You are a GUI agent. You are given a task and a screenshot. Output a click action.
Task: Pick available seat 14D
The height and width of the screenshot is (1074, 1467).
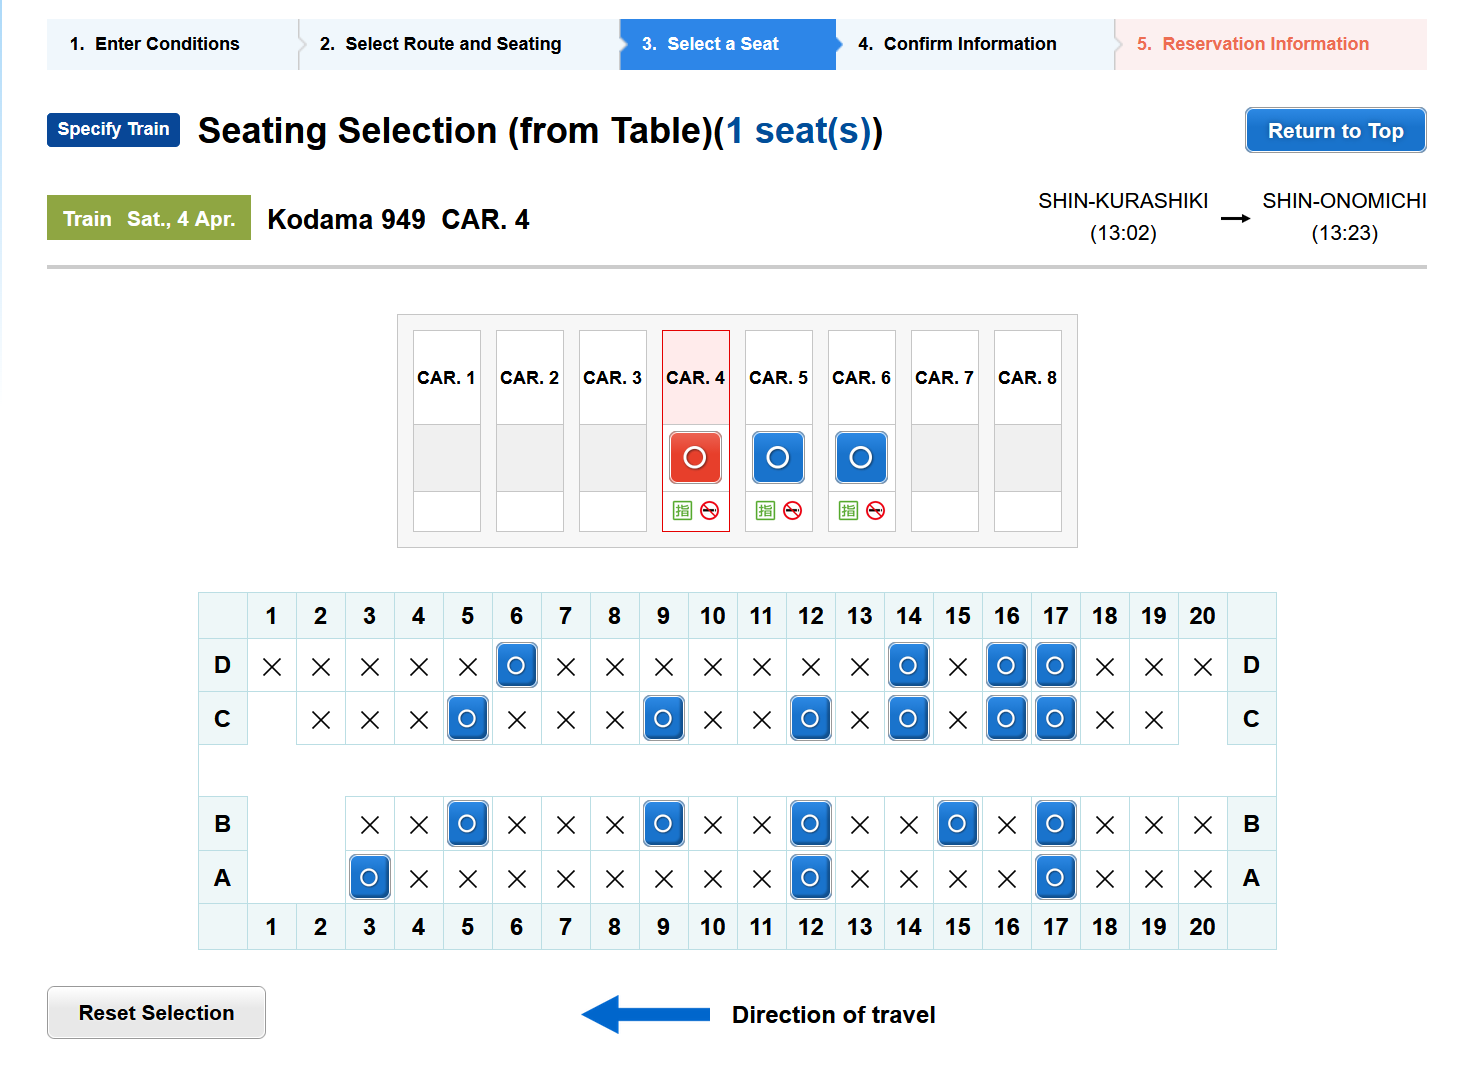click(908, 665)
